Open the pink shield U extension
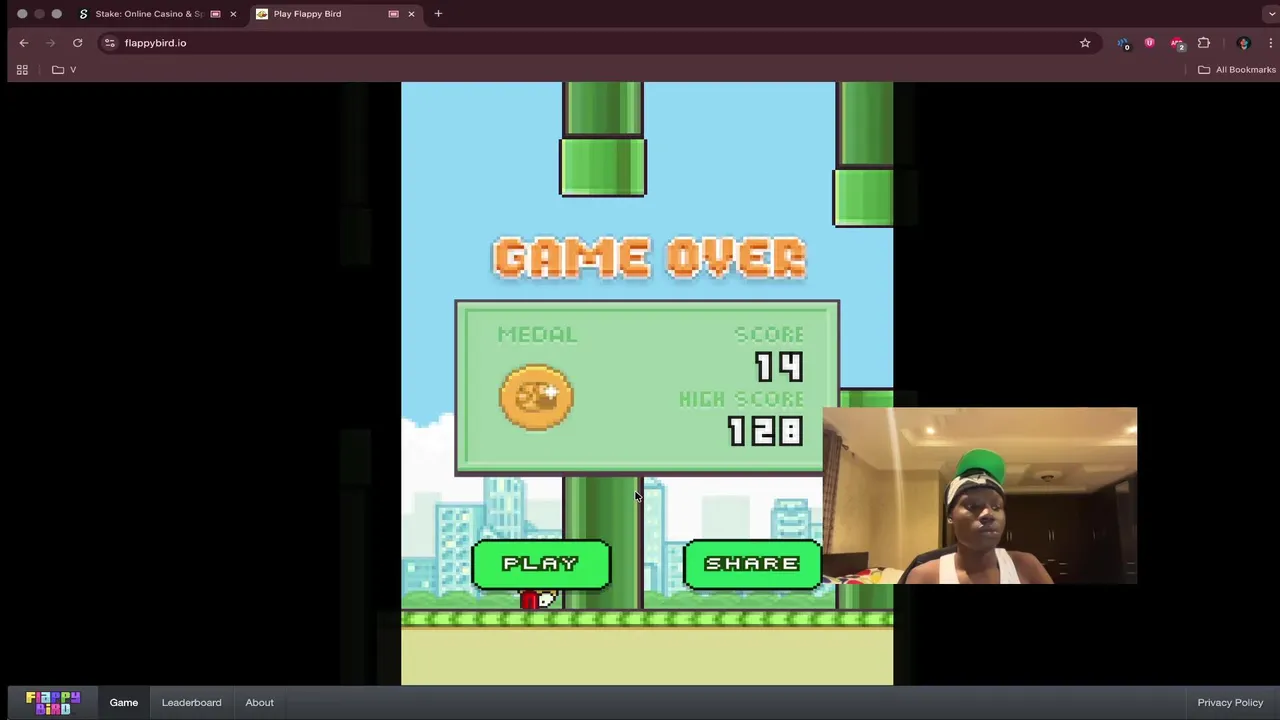 [1149, 43]
